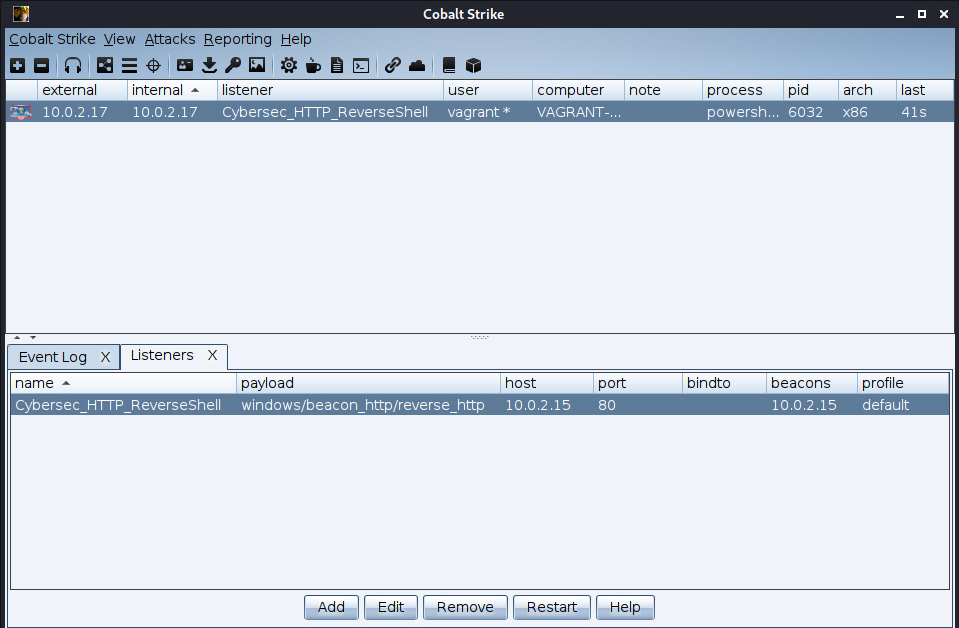Sort sessions by computer column header
The width and height of the screenshot is (959, 628).
point(579,90)
